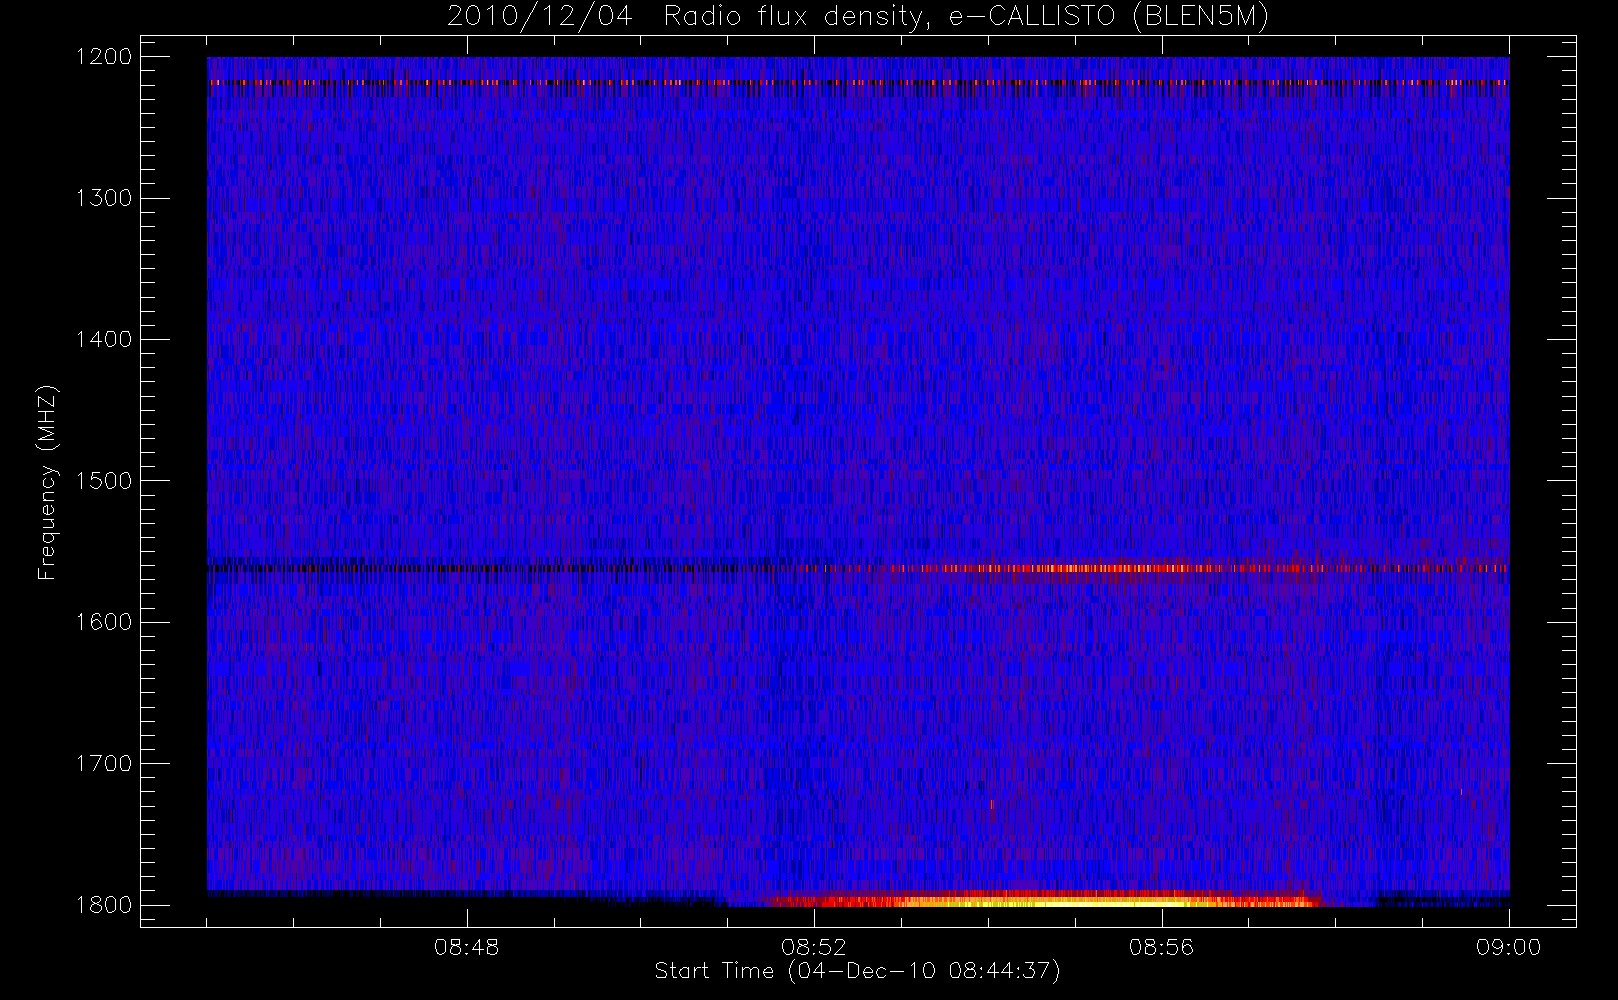Click the 1200 frequency tick label
The height and width of the screenshot is (1000, 1618).
pyautogui.click(x=104, y=57)
